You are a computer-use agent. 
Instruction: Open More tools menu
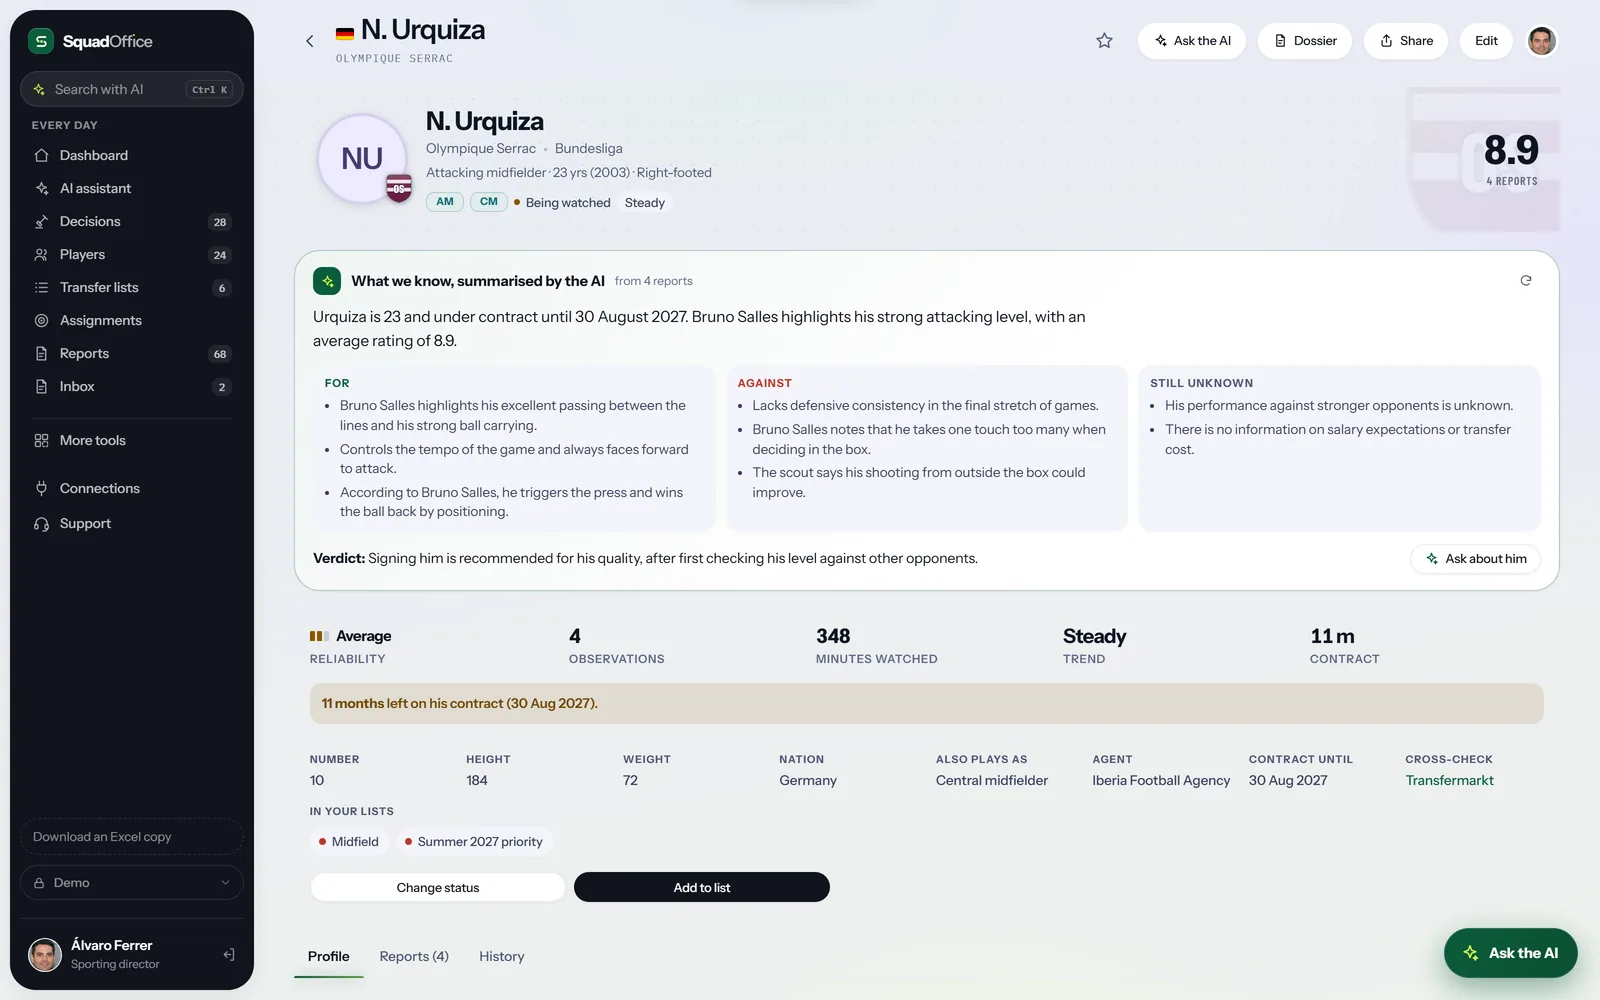[x=132, y=440]
